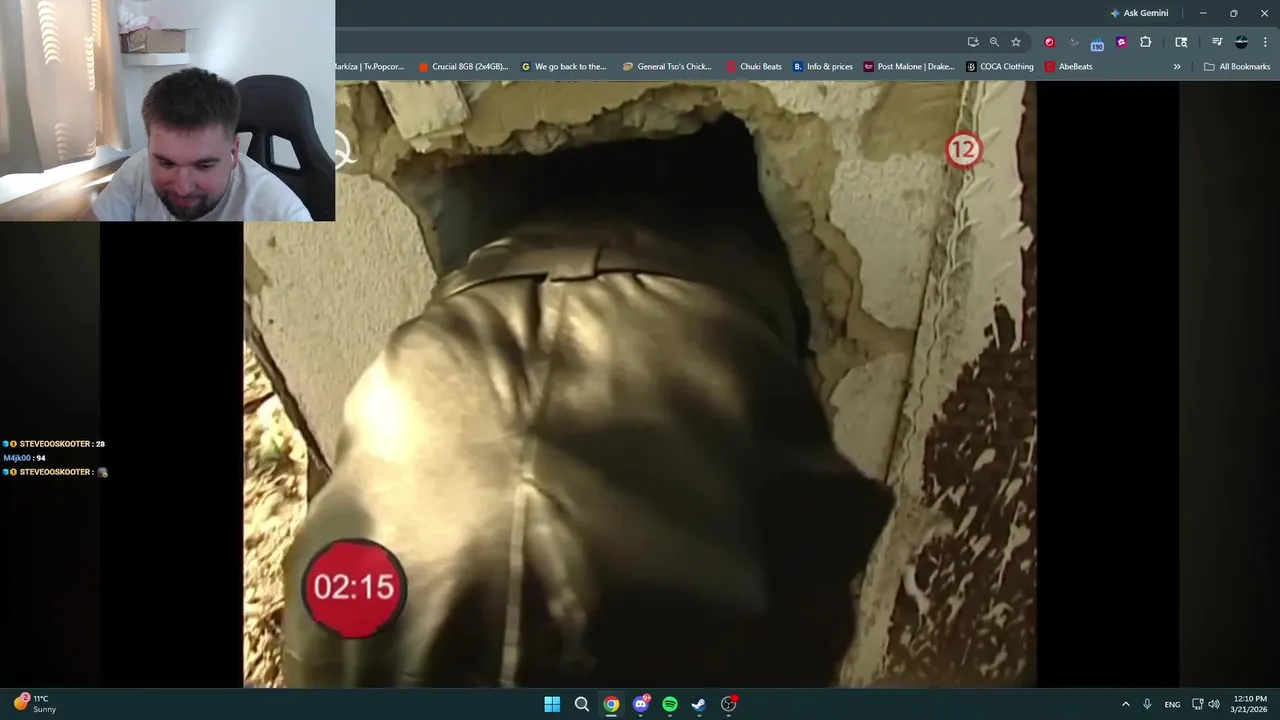Viewport: 1280px width, 720px height.
Task: Open the We go back to the... bookmark
Action: (564, 67)
